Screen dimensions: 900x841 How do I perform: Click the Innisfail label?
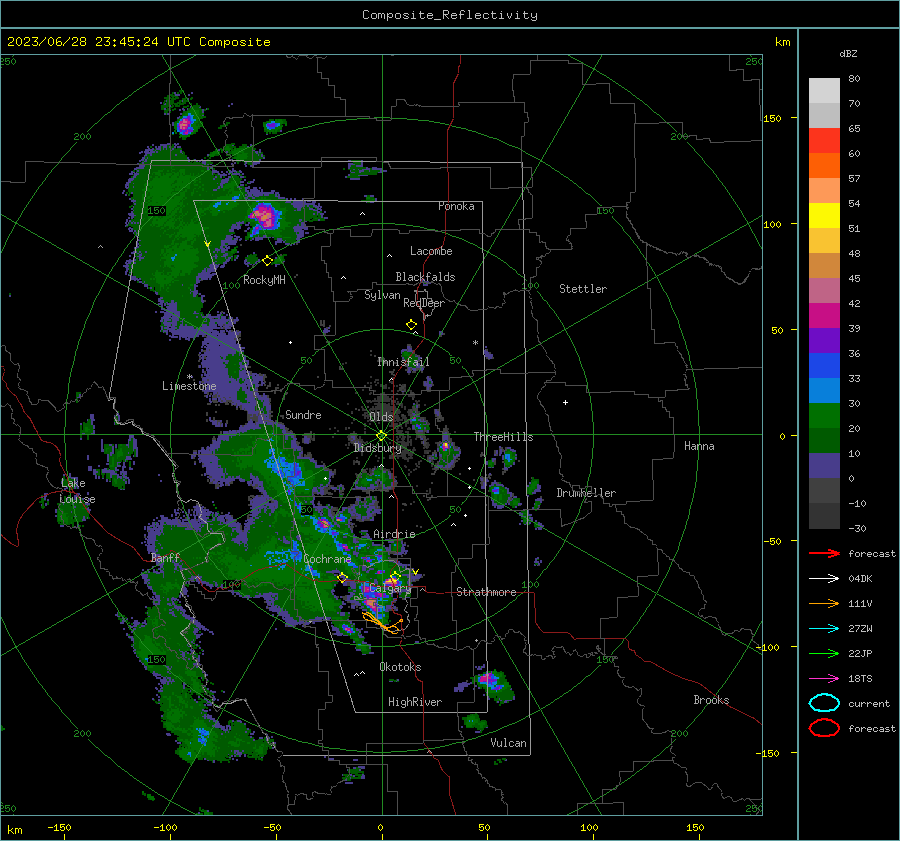coord(403,362)
